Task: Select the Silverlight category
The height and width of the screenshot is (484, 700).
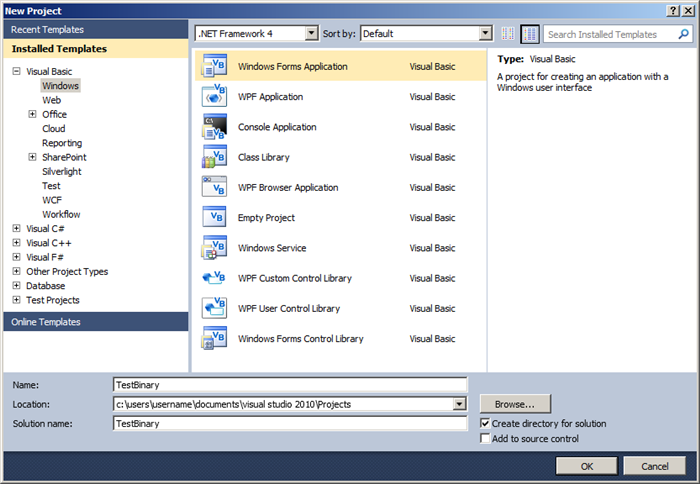Action: click(x=62, y=171)
